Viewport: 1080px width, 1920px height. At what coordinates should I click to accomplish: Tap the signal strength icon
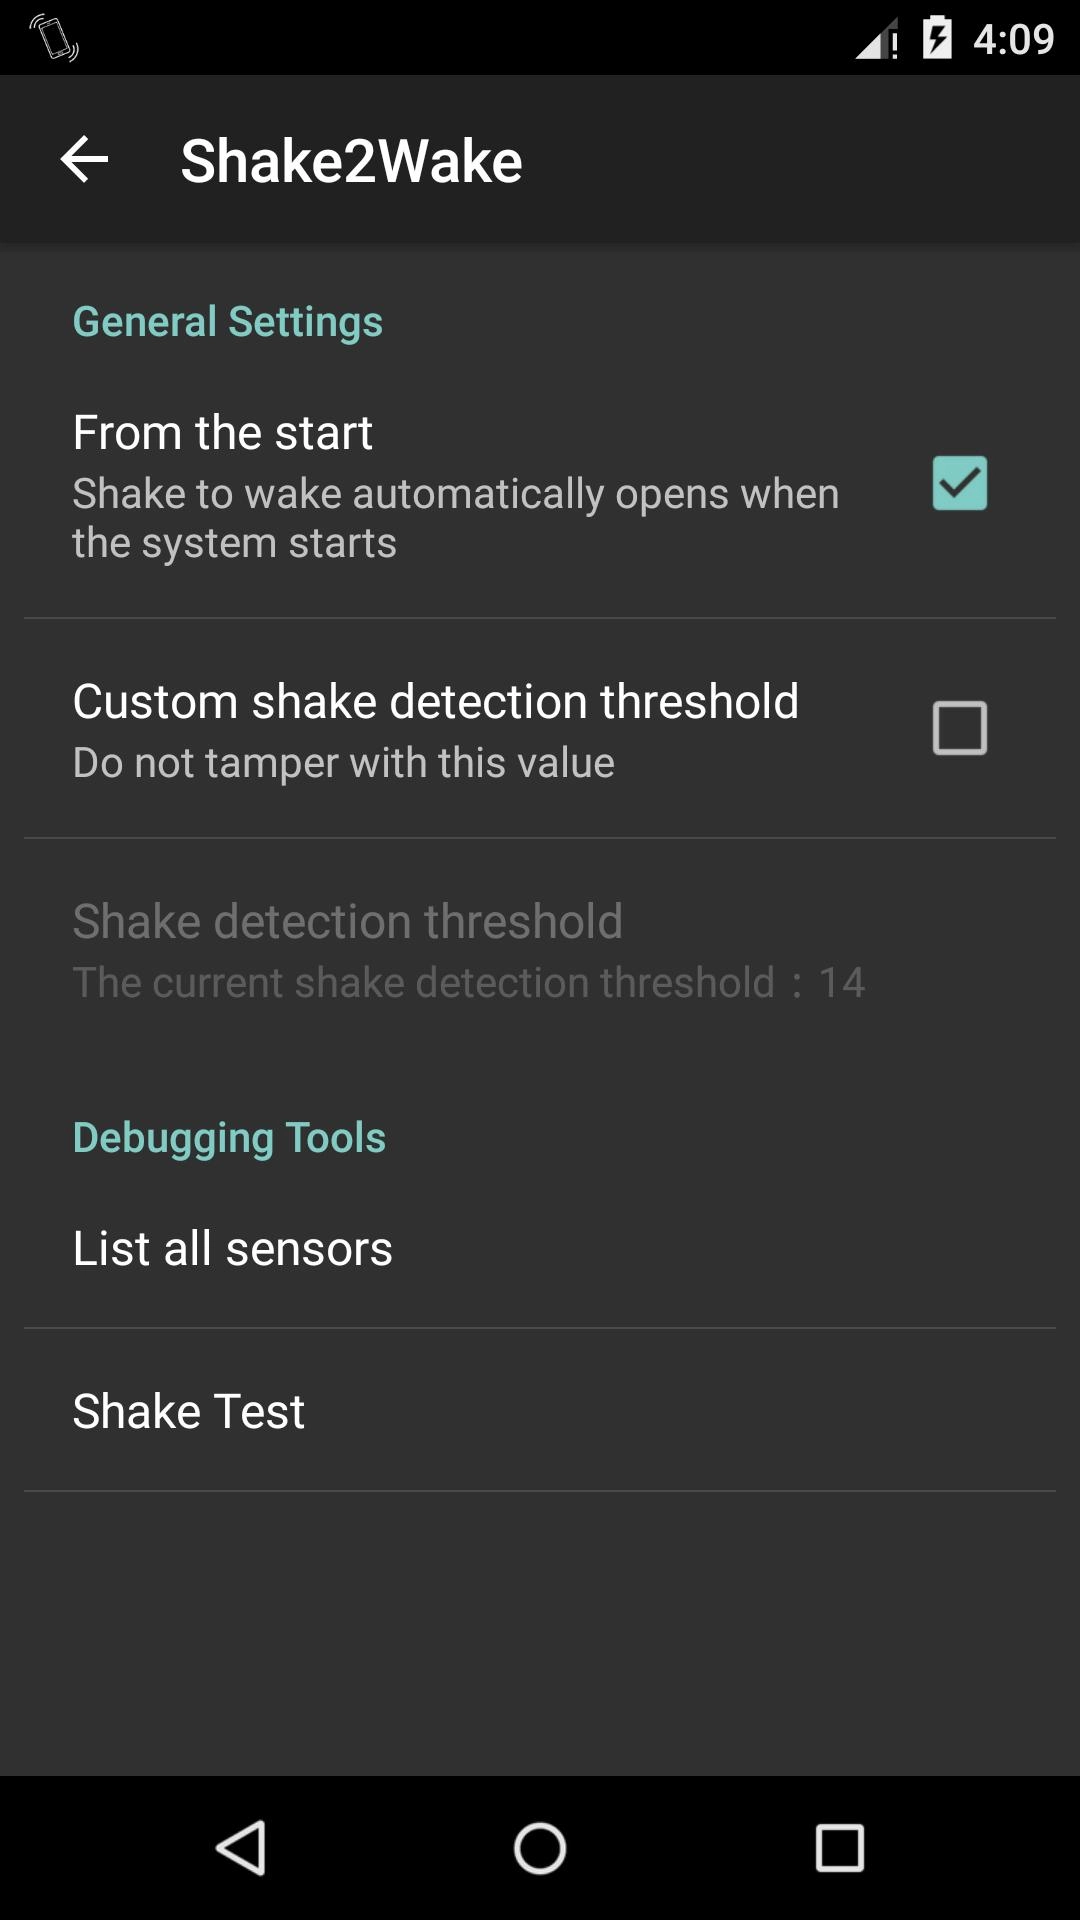click(x=876, y=40)
